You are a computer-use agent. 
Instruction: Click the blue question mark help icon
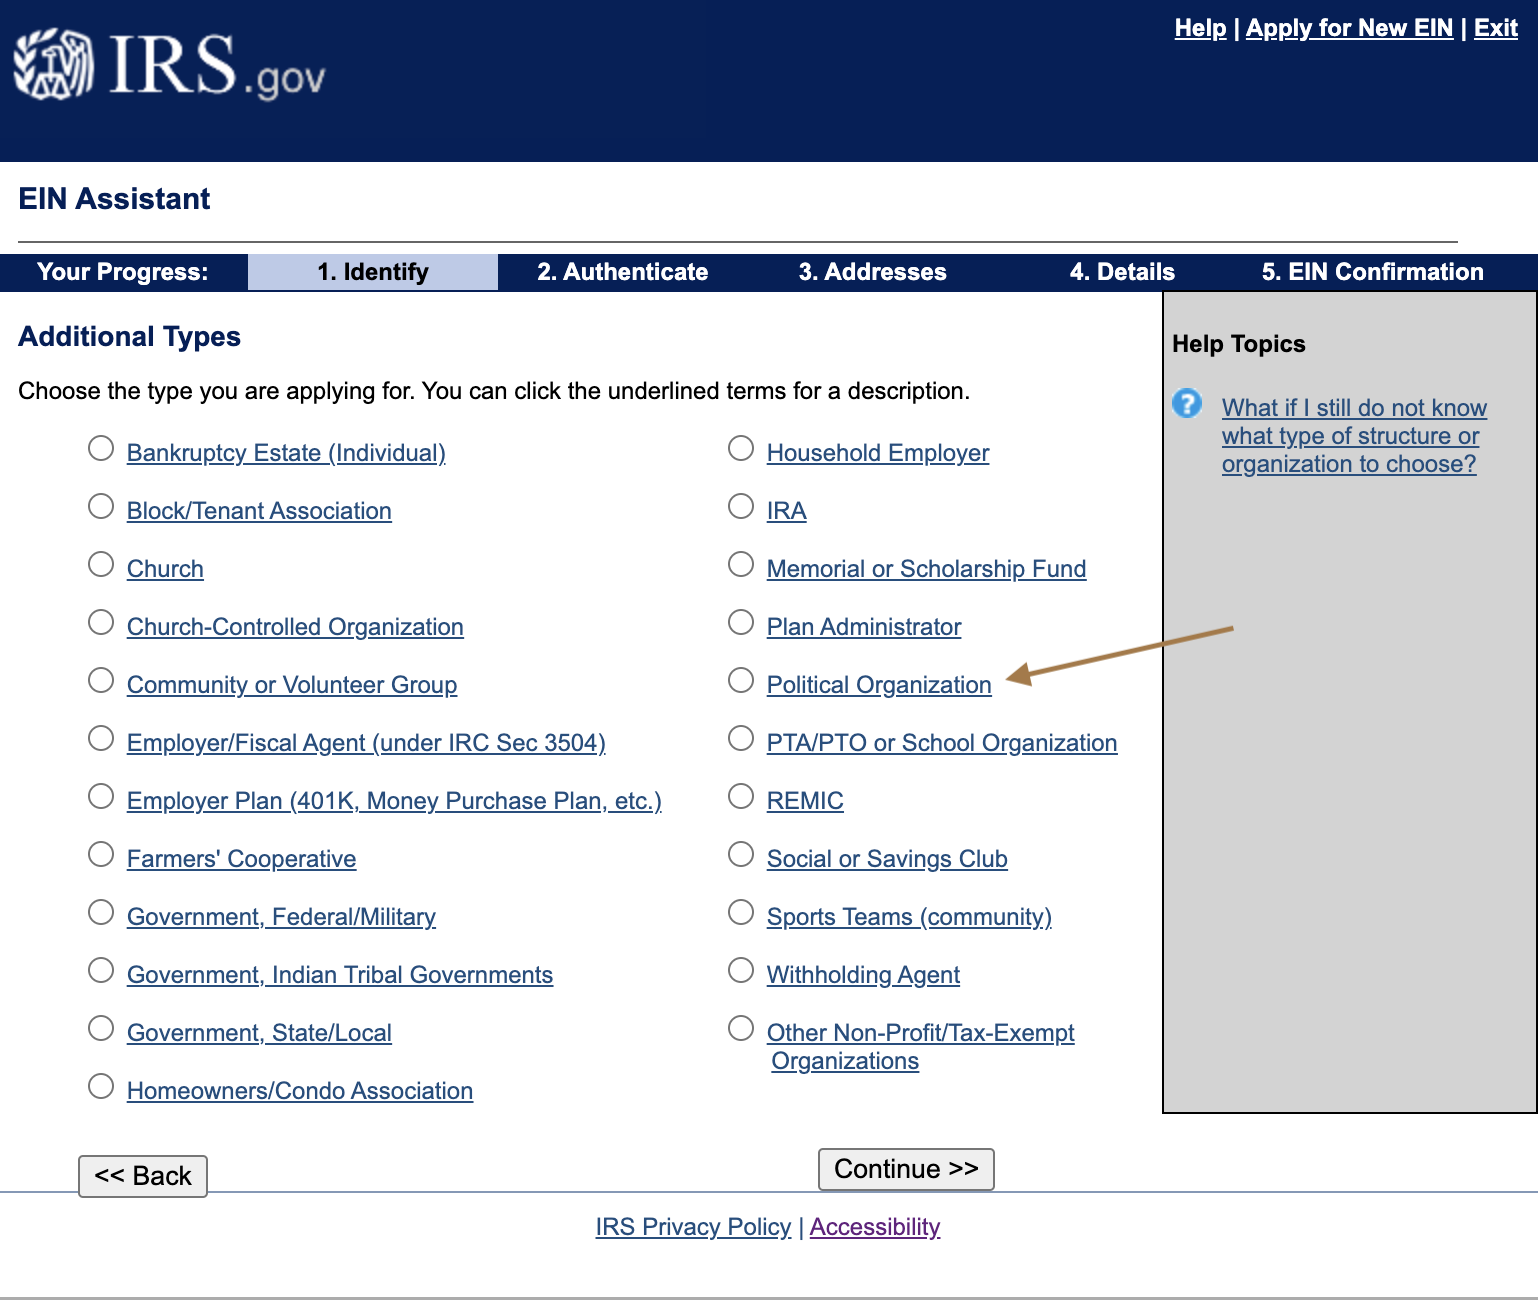point(1187,404)
